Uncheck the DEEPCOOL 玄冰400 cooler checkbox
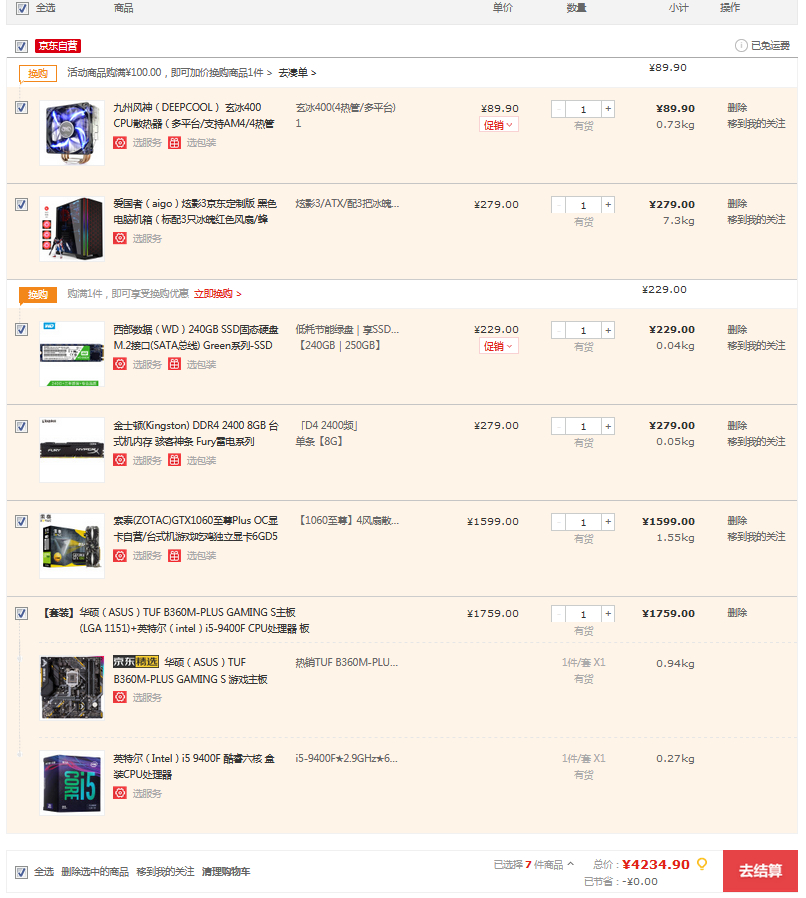 (x=22, y=108)
